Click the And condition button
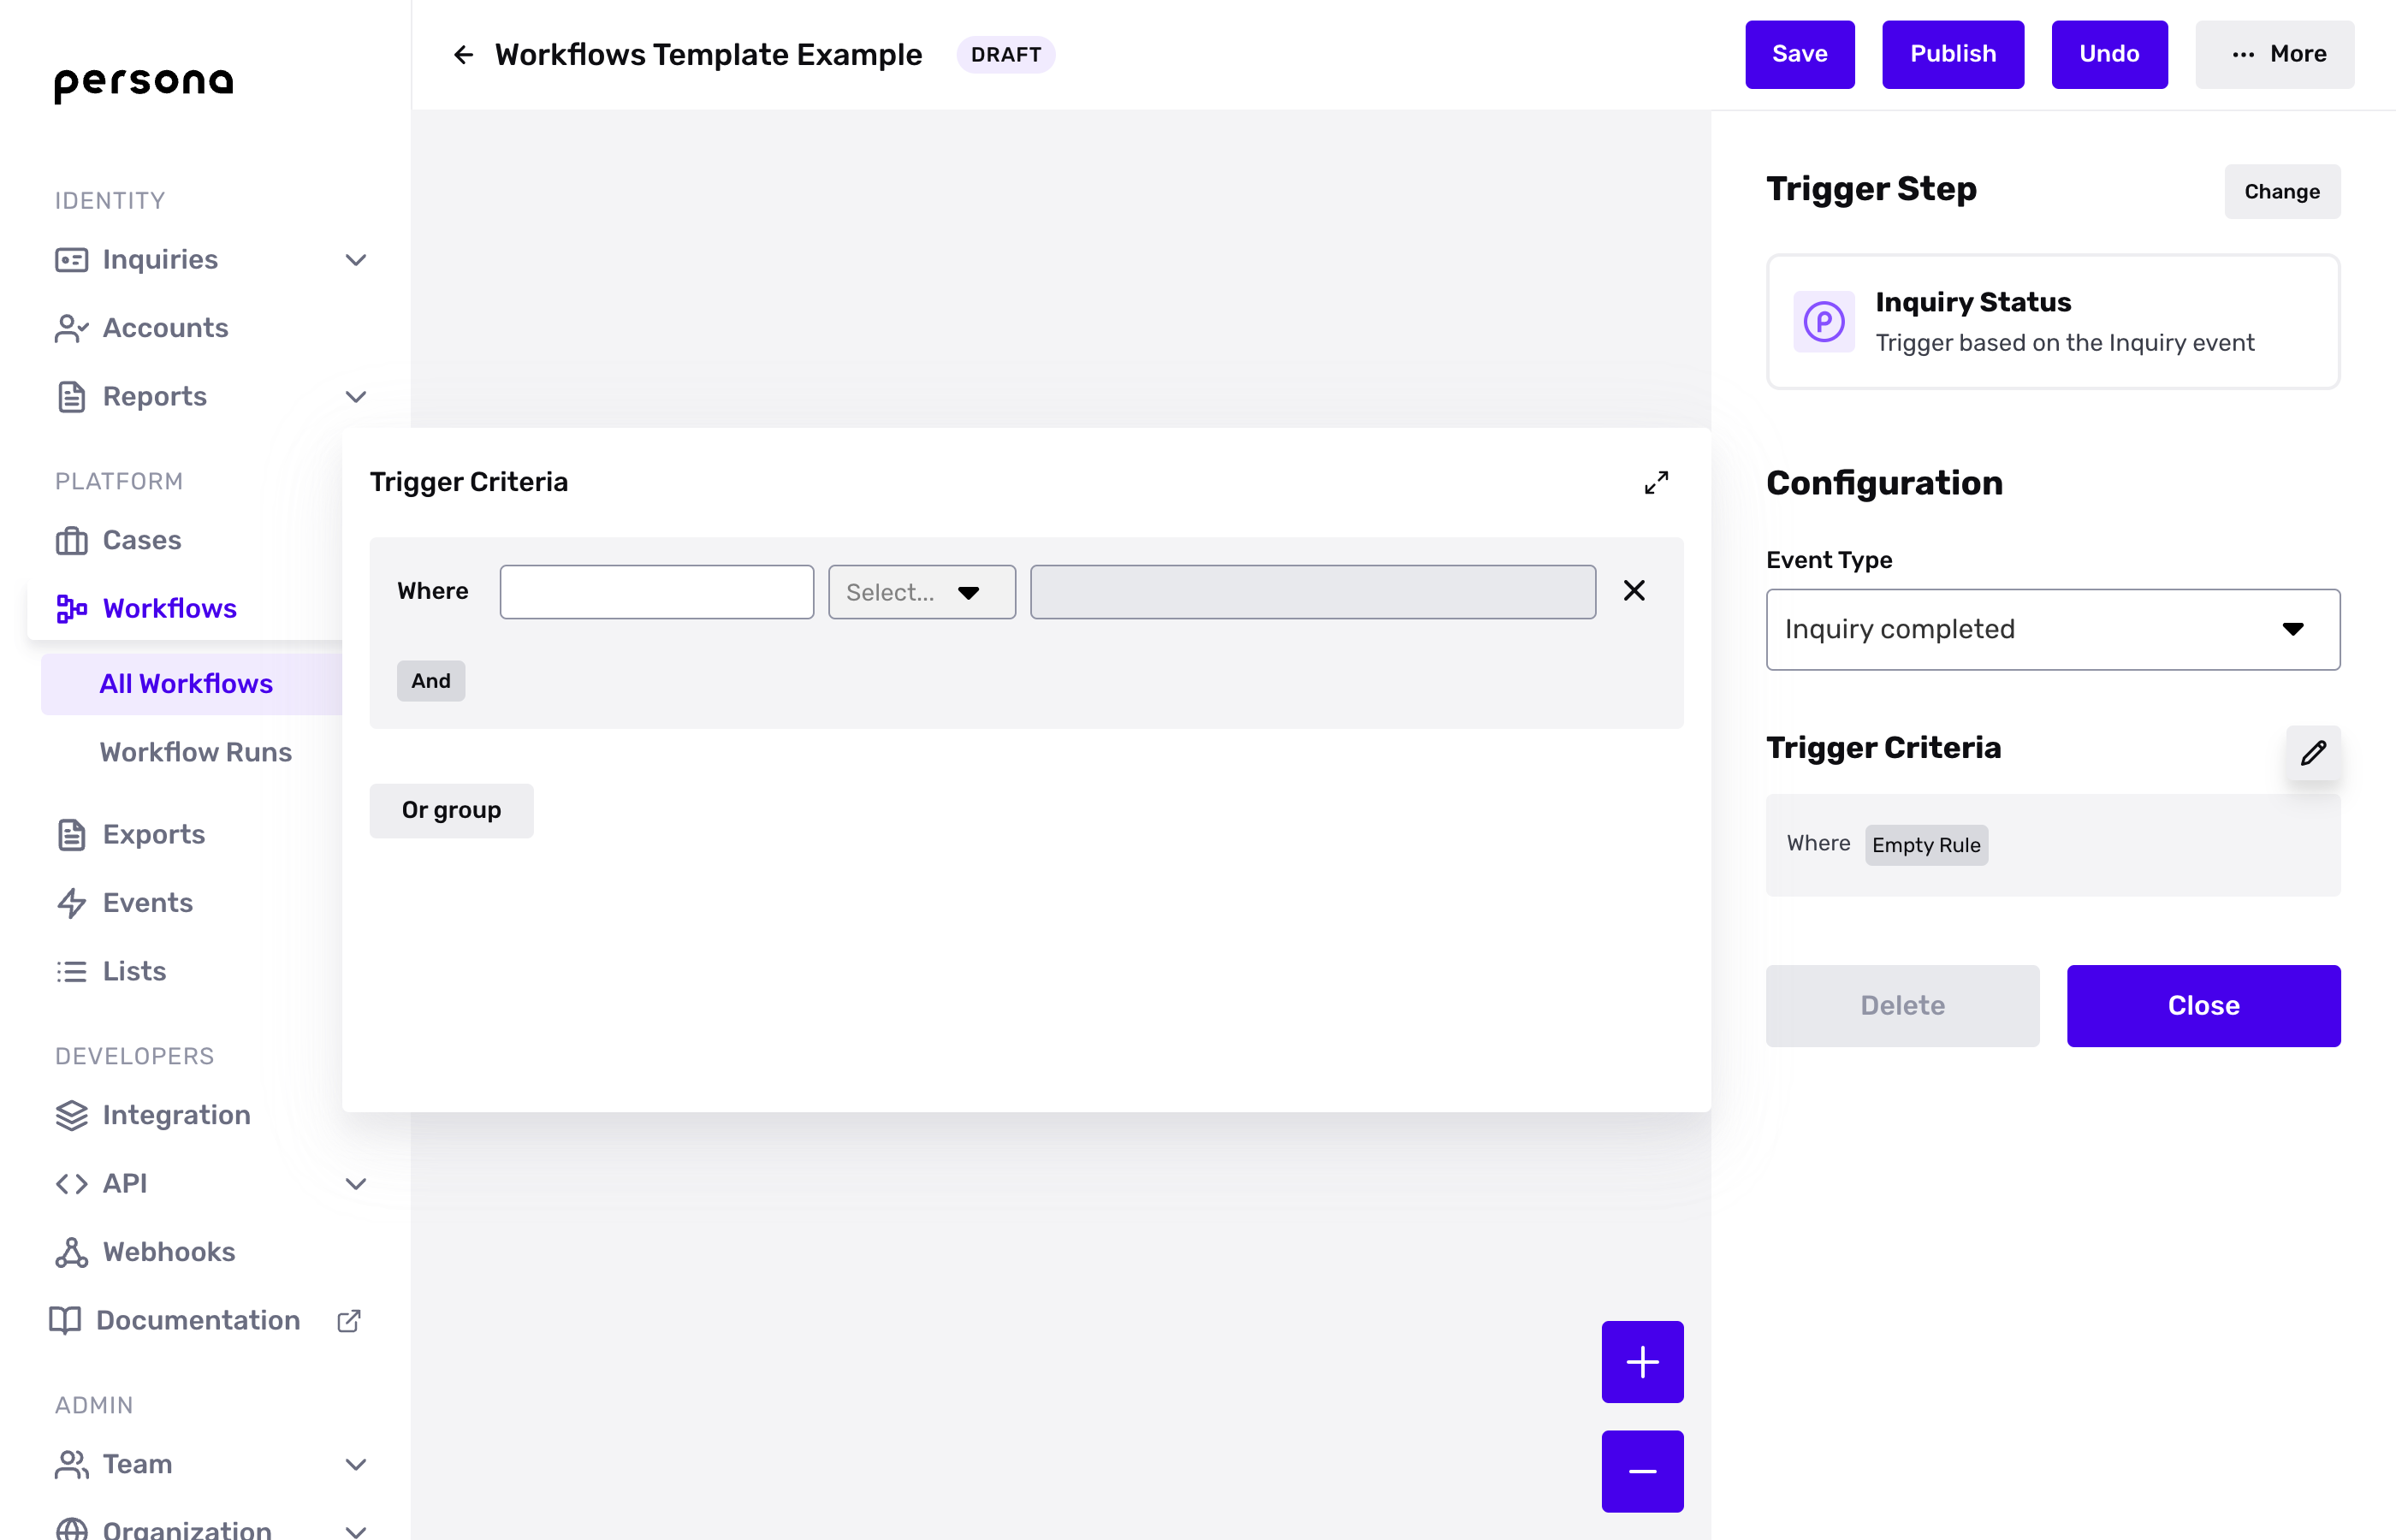Viewport: 2396px width, 1540px height. click(431, 681)
